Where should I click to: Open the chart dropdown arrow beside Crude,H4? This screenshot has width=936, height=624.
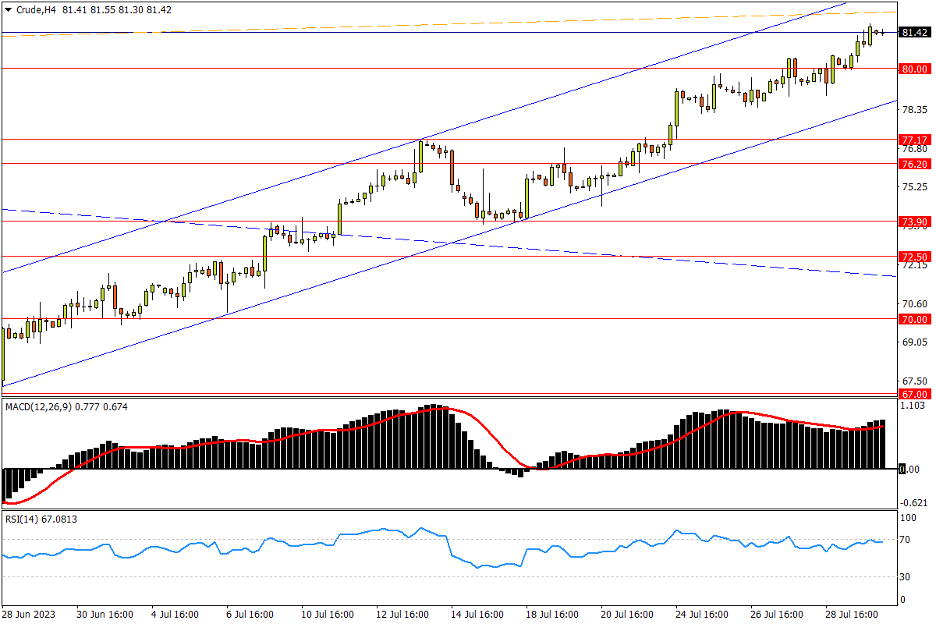click(x=8, y=10)
